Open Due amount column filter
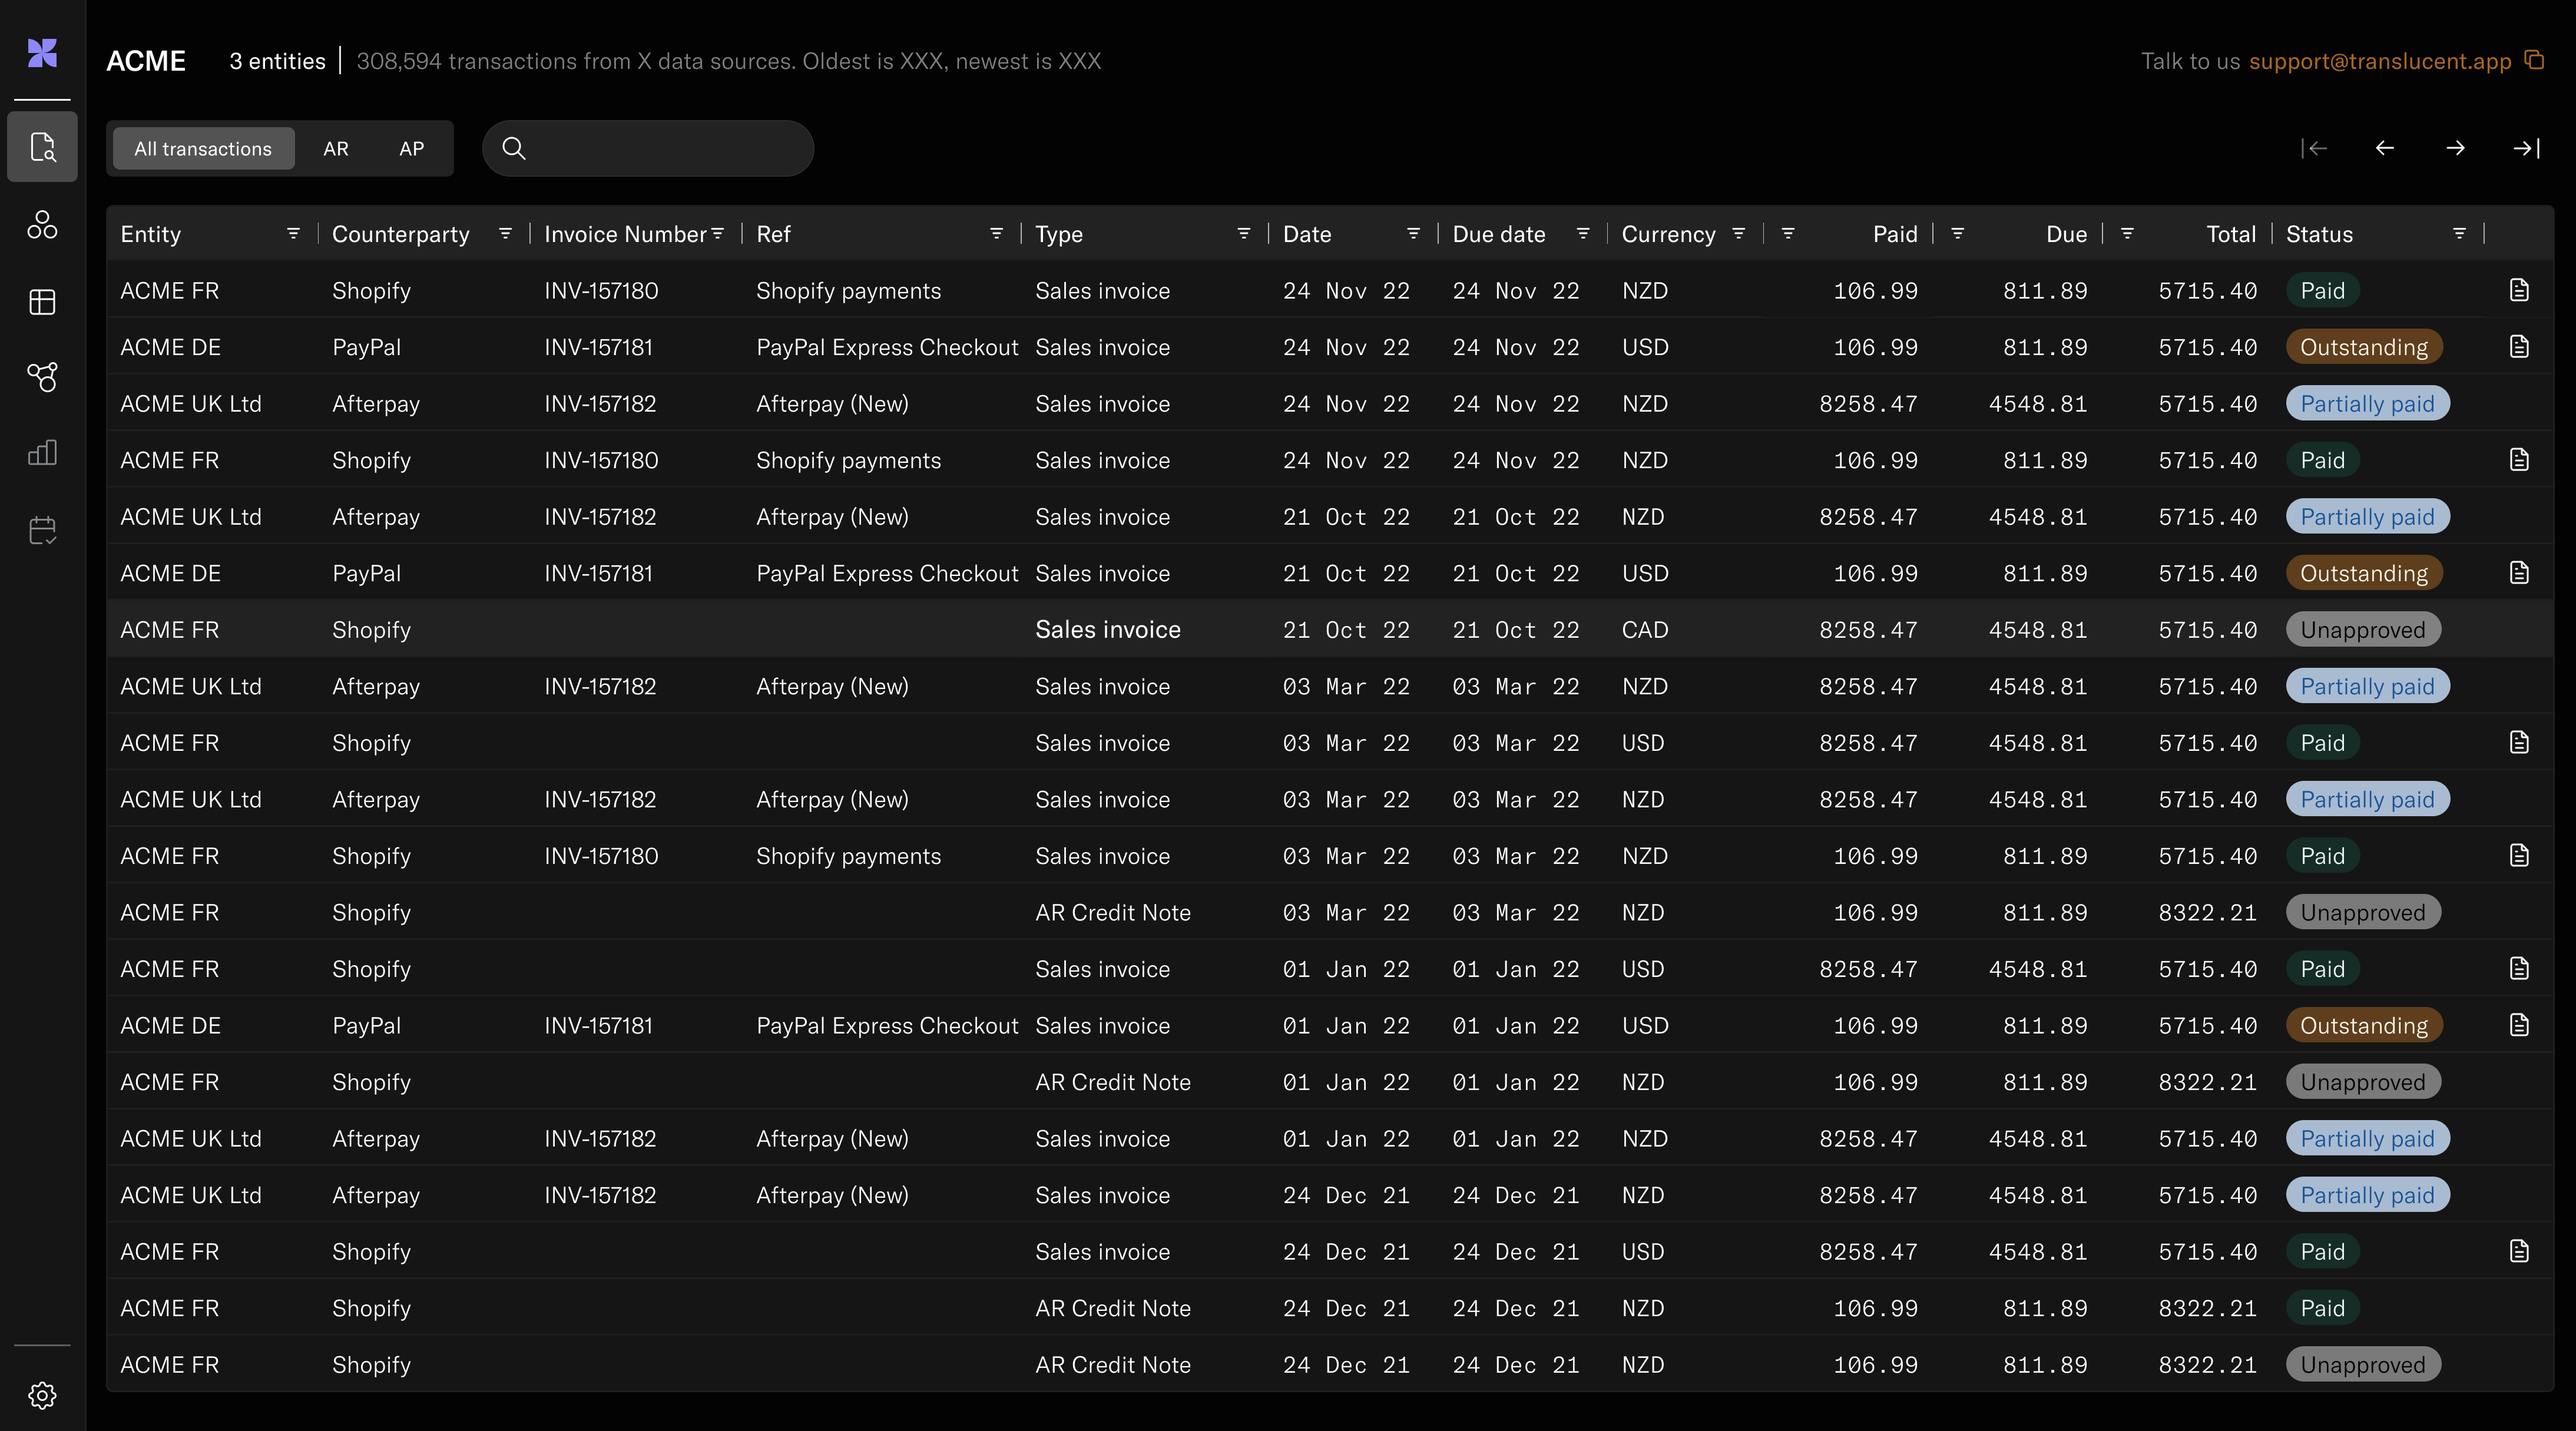2576x1431 pixels. tap(1958, 233)
